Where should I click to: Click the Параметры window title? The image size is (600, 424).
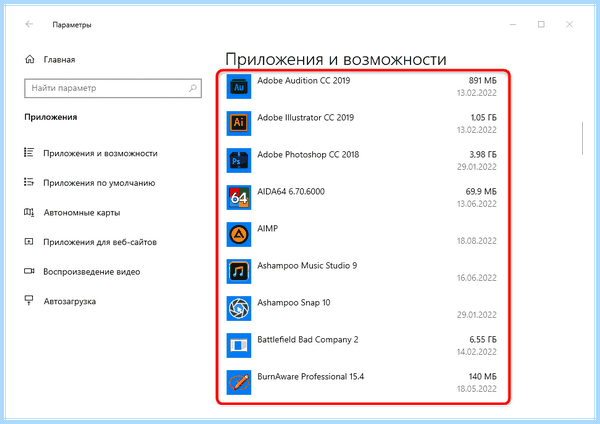[x=72, y=25]
